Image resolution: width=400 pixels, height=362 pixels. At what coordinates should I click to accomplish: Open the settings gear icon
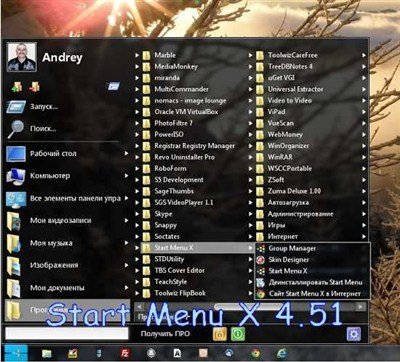coord(353,334)
